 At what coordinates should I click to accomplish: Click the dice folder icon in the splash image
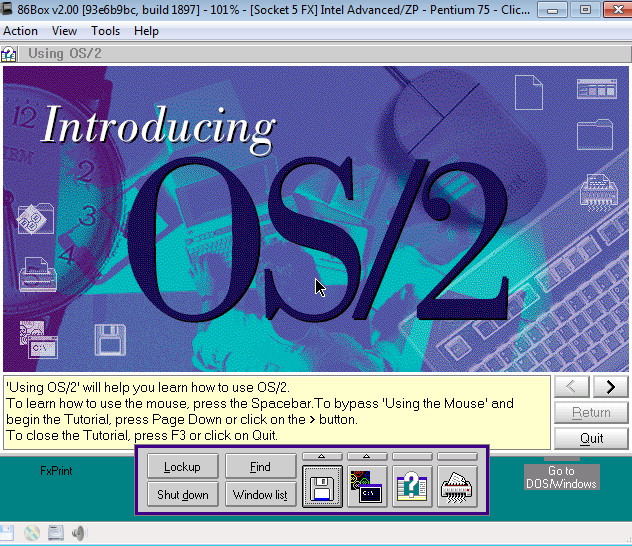click(x=35, y=219)
